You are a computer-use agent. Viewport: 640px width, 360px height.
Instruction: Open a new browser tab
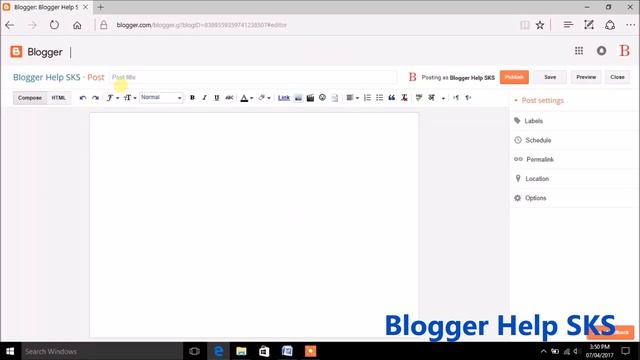(x=100, y=7)
